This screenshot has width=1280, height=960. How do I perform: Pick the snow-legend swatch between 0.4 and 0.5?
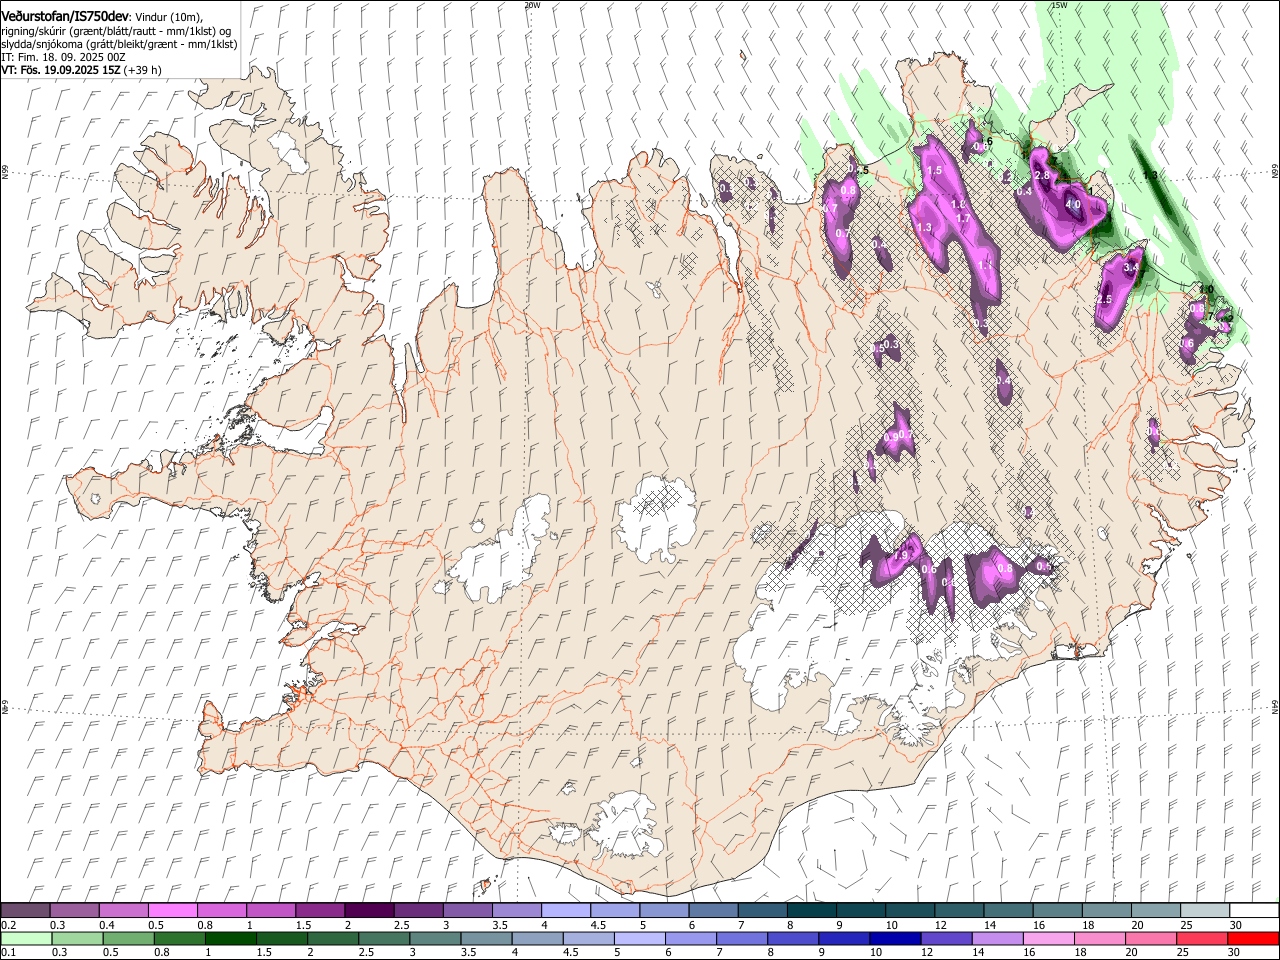pyautogui.click(x=123, y=911)
